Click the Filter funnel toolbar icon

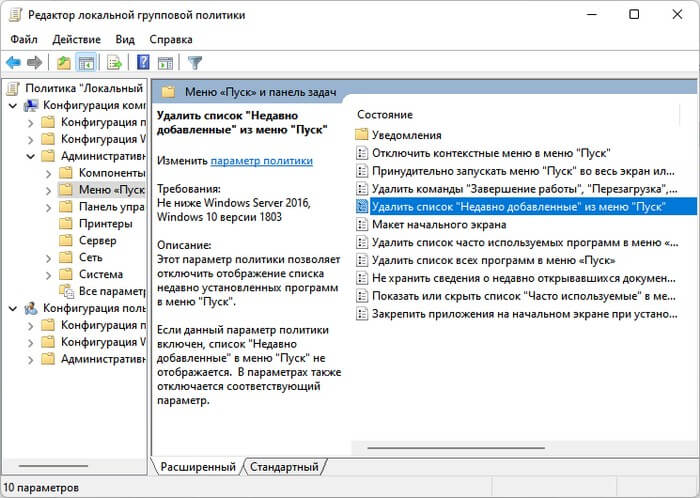click(x=195, y=62)
